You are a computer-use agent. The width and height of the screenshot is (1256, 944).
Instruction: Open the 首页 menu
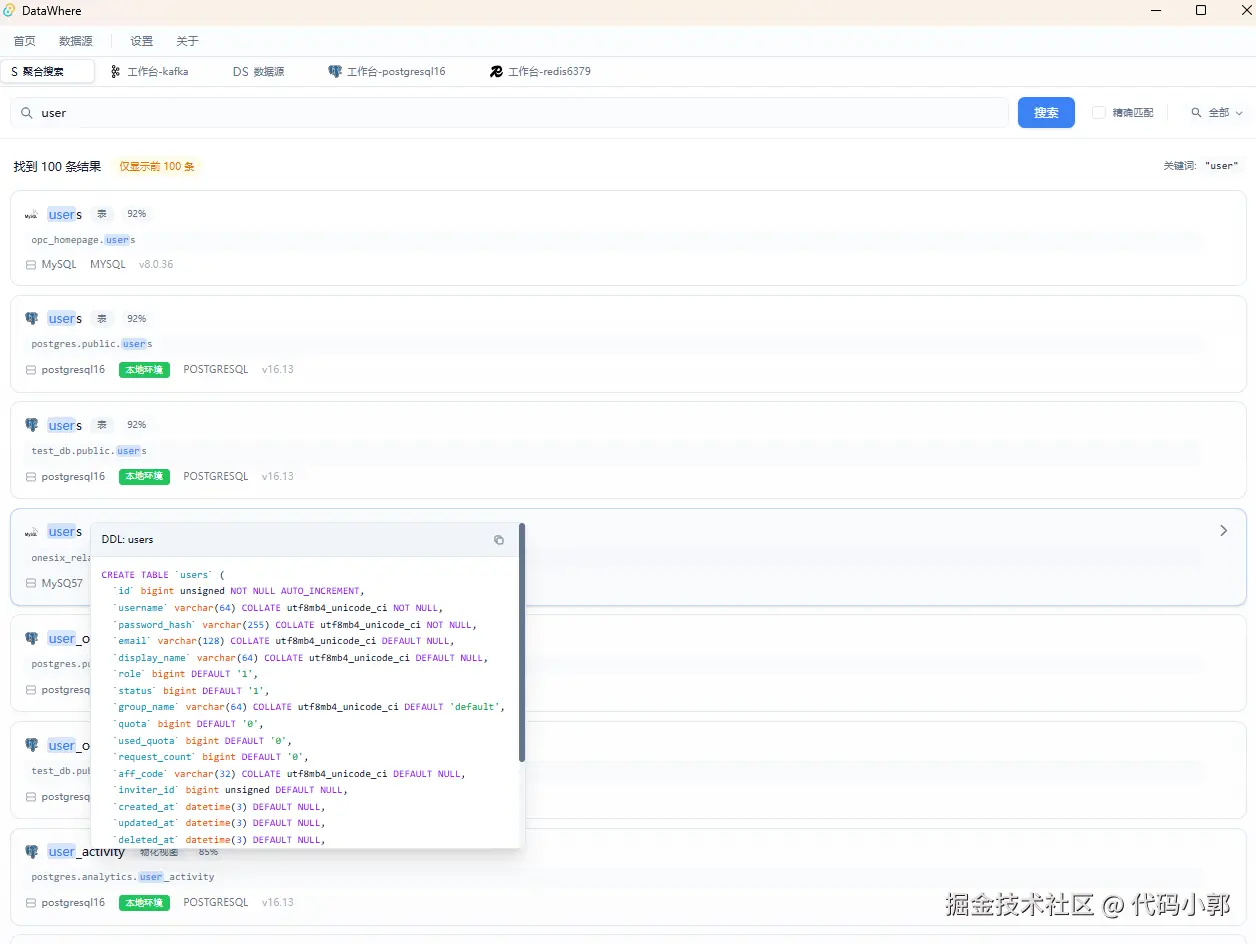pyautogui.click(x=25, y=41)
